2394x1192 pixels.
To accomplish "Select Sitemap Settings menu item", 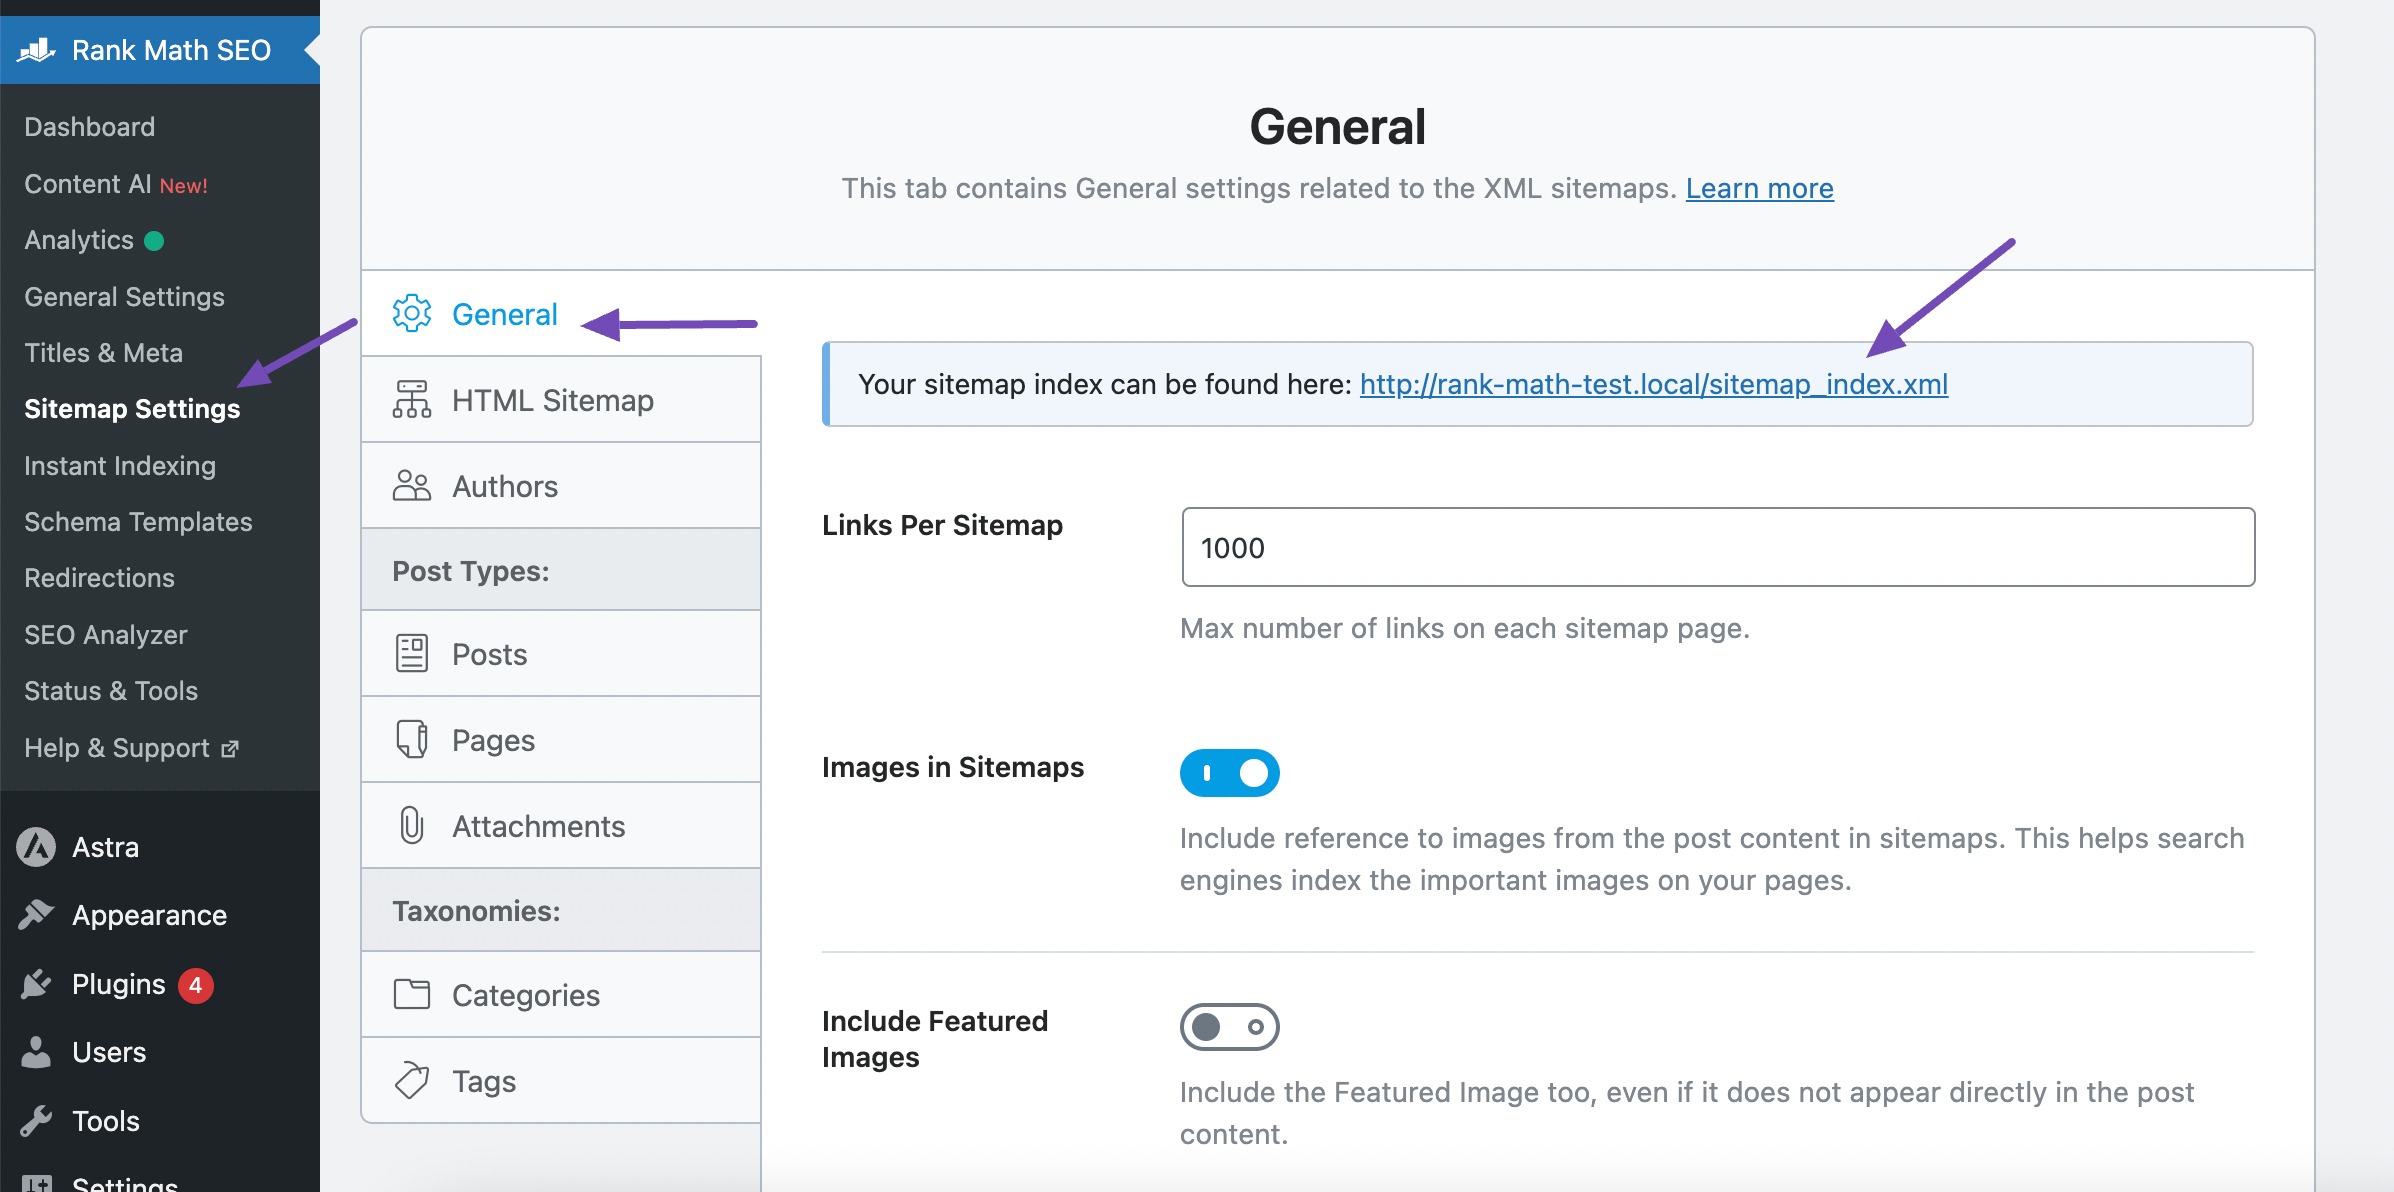I will click(x=132, y=409).
